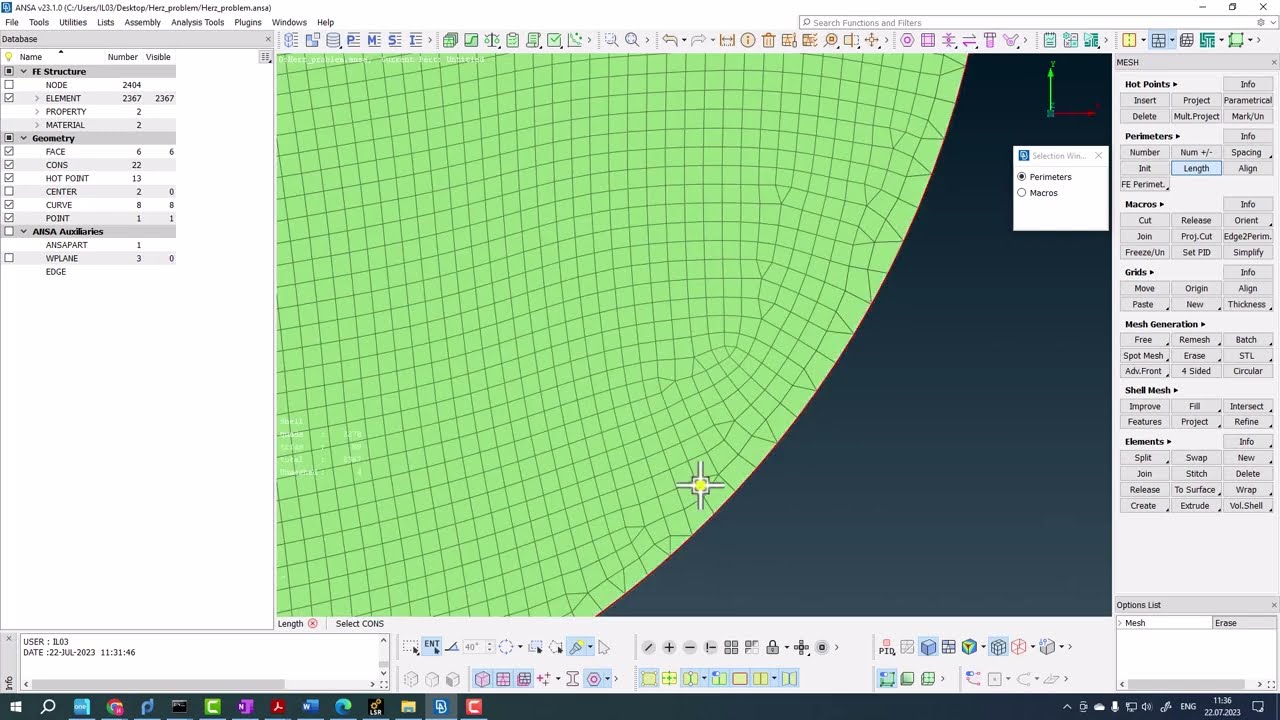Viewport: 1280px width, 720px height.
Task: Toggle CONS visibility checkbox
Action: point(9,165)
